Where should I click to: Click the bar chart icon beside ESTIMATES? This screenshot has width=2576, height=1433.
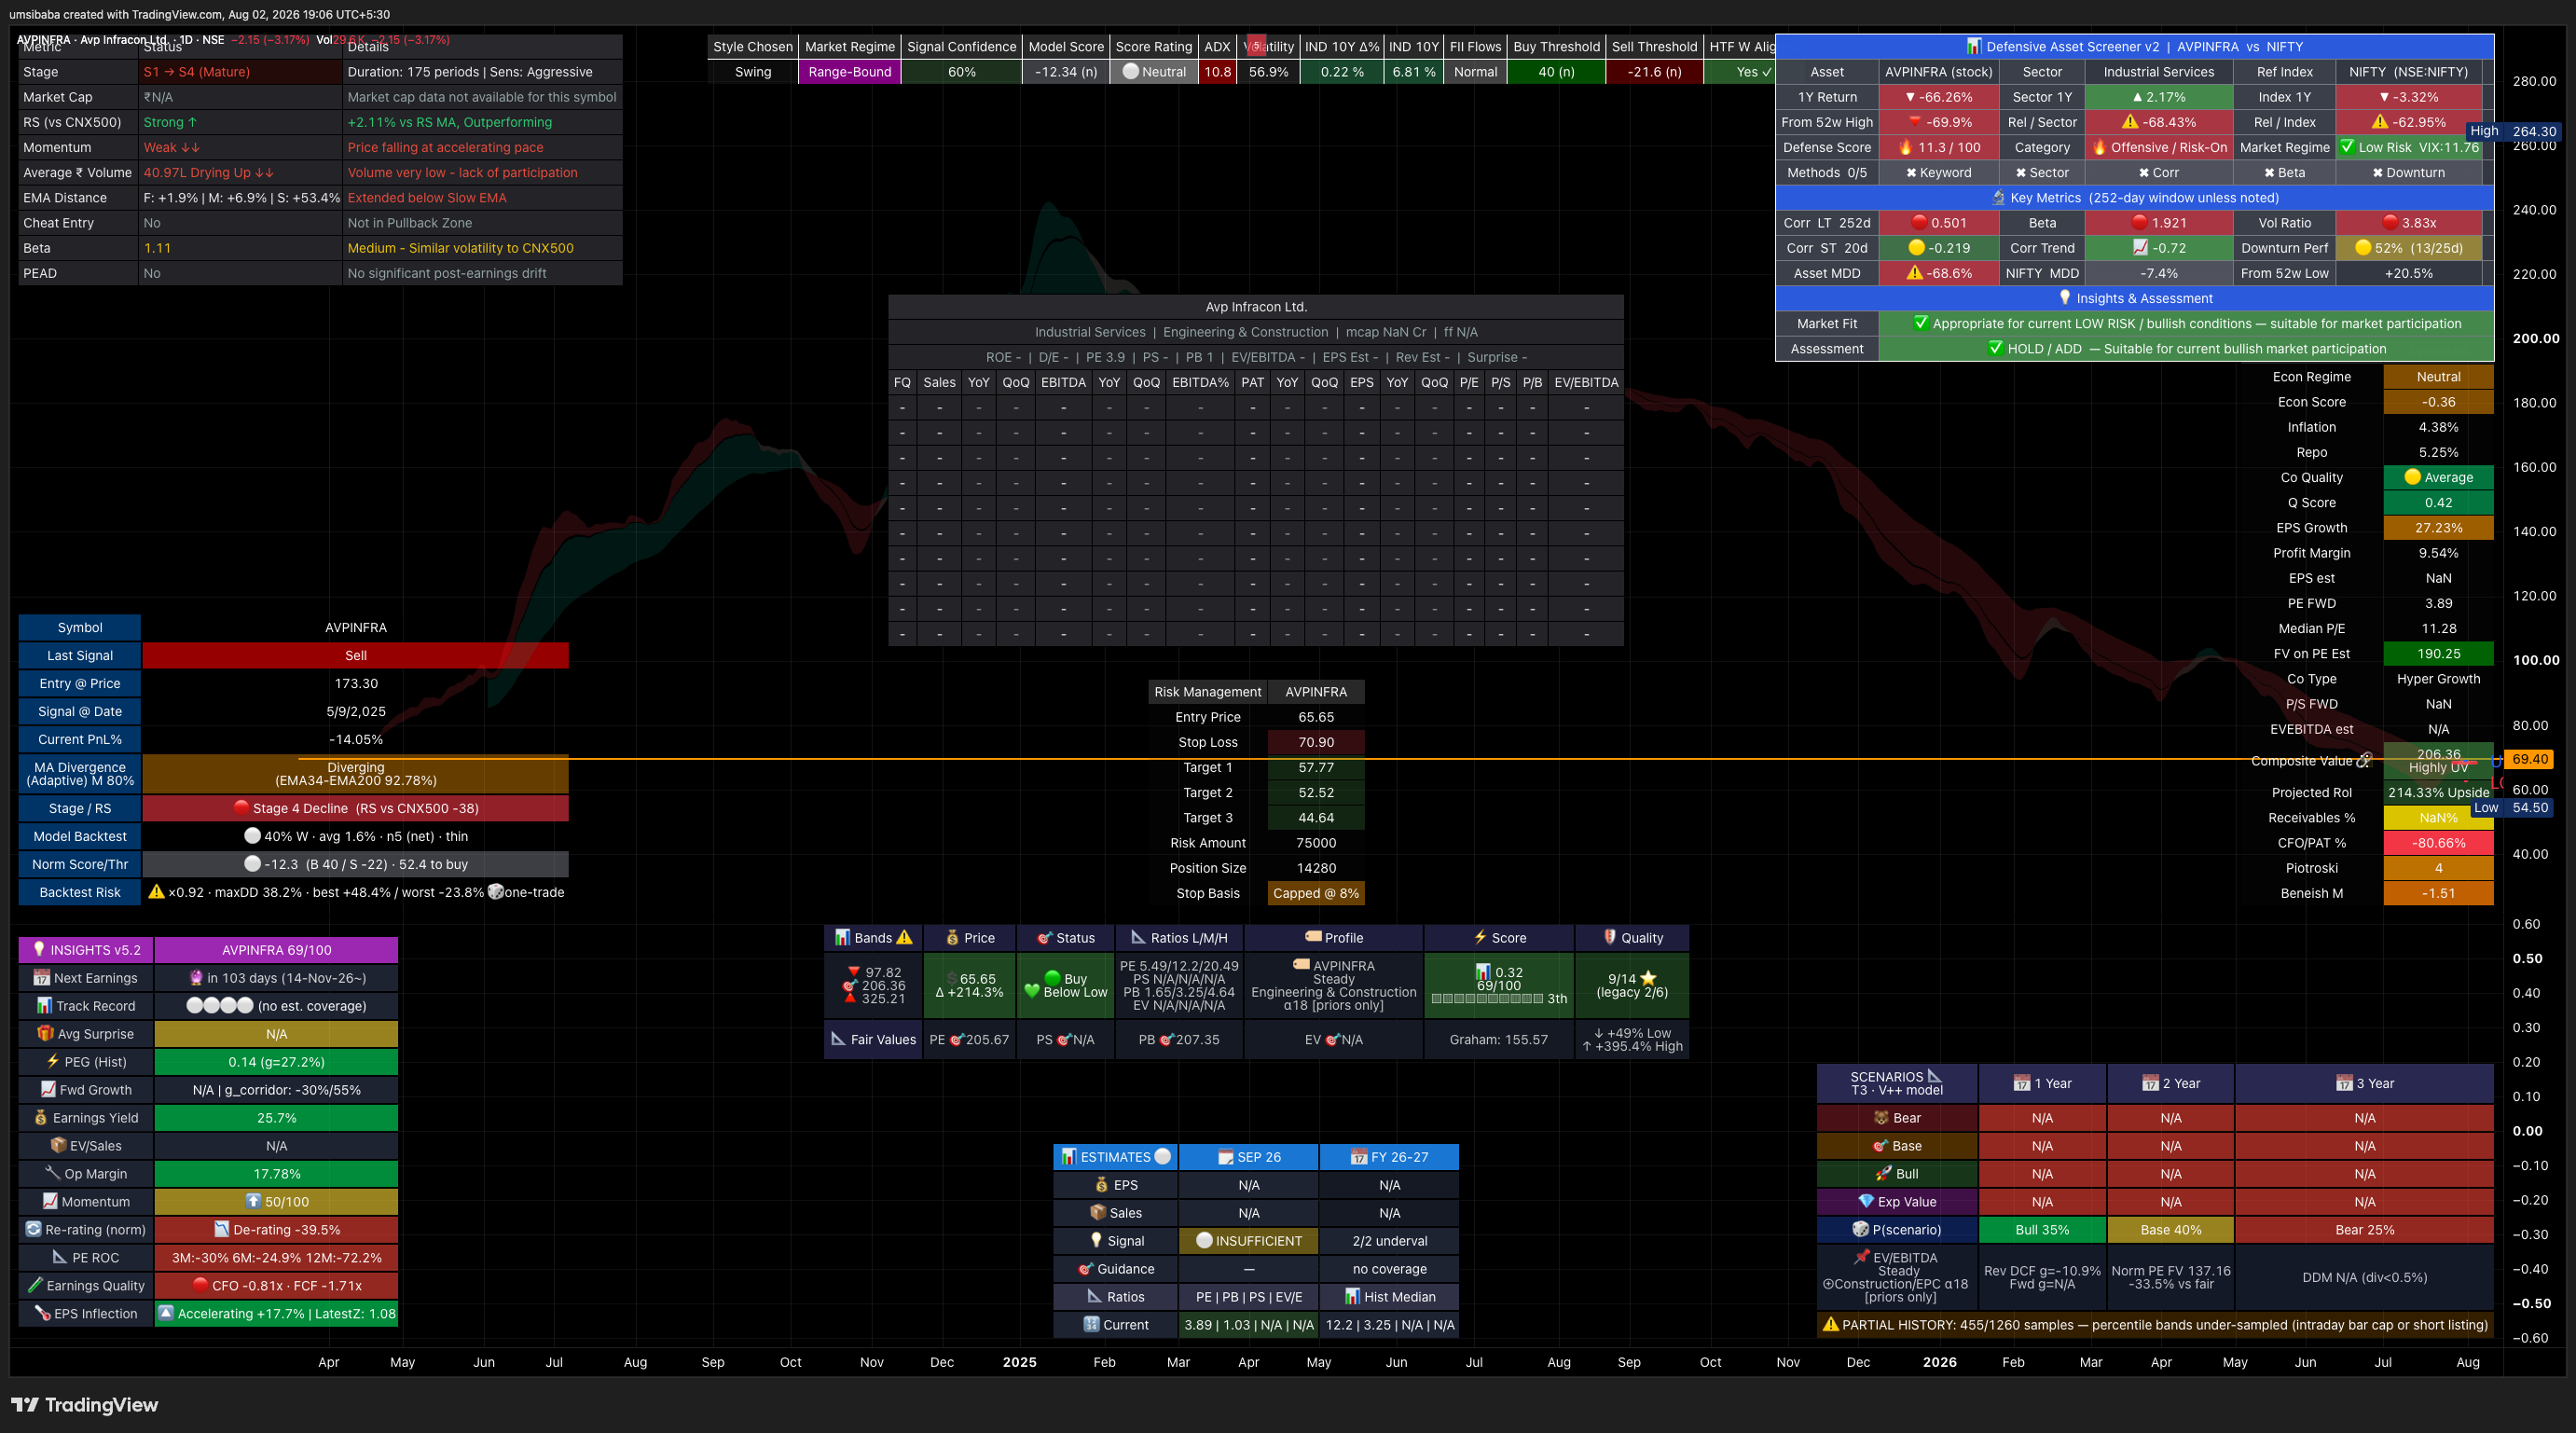1068,1156
